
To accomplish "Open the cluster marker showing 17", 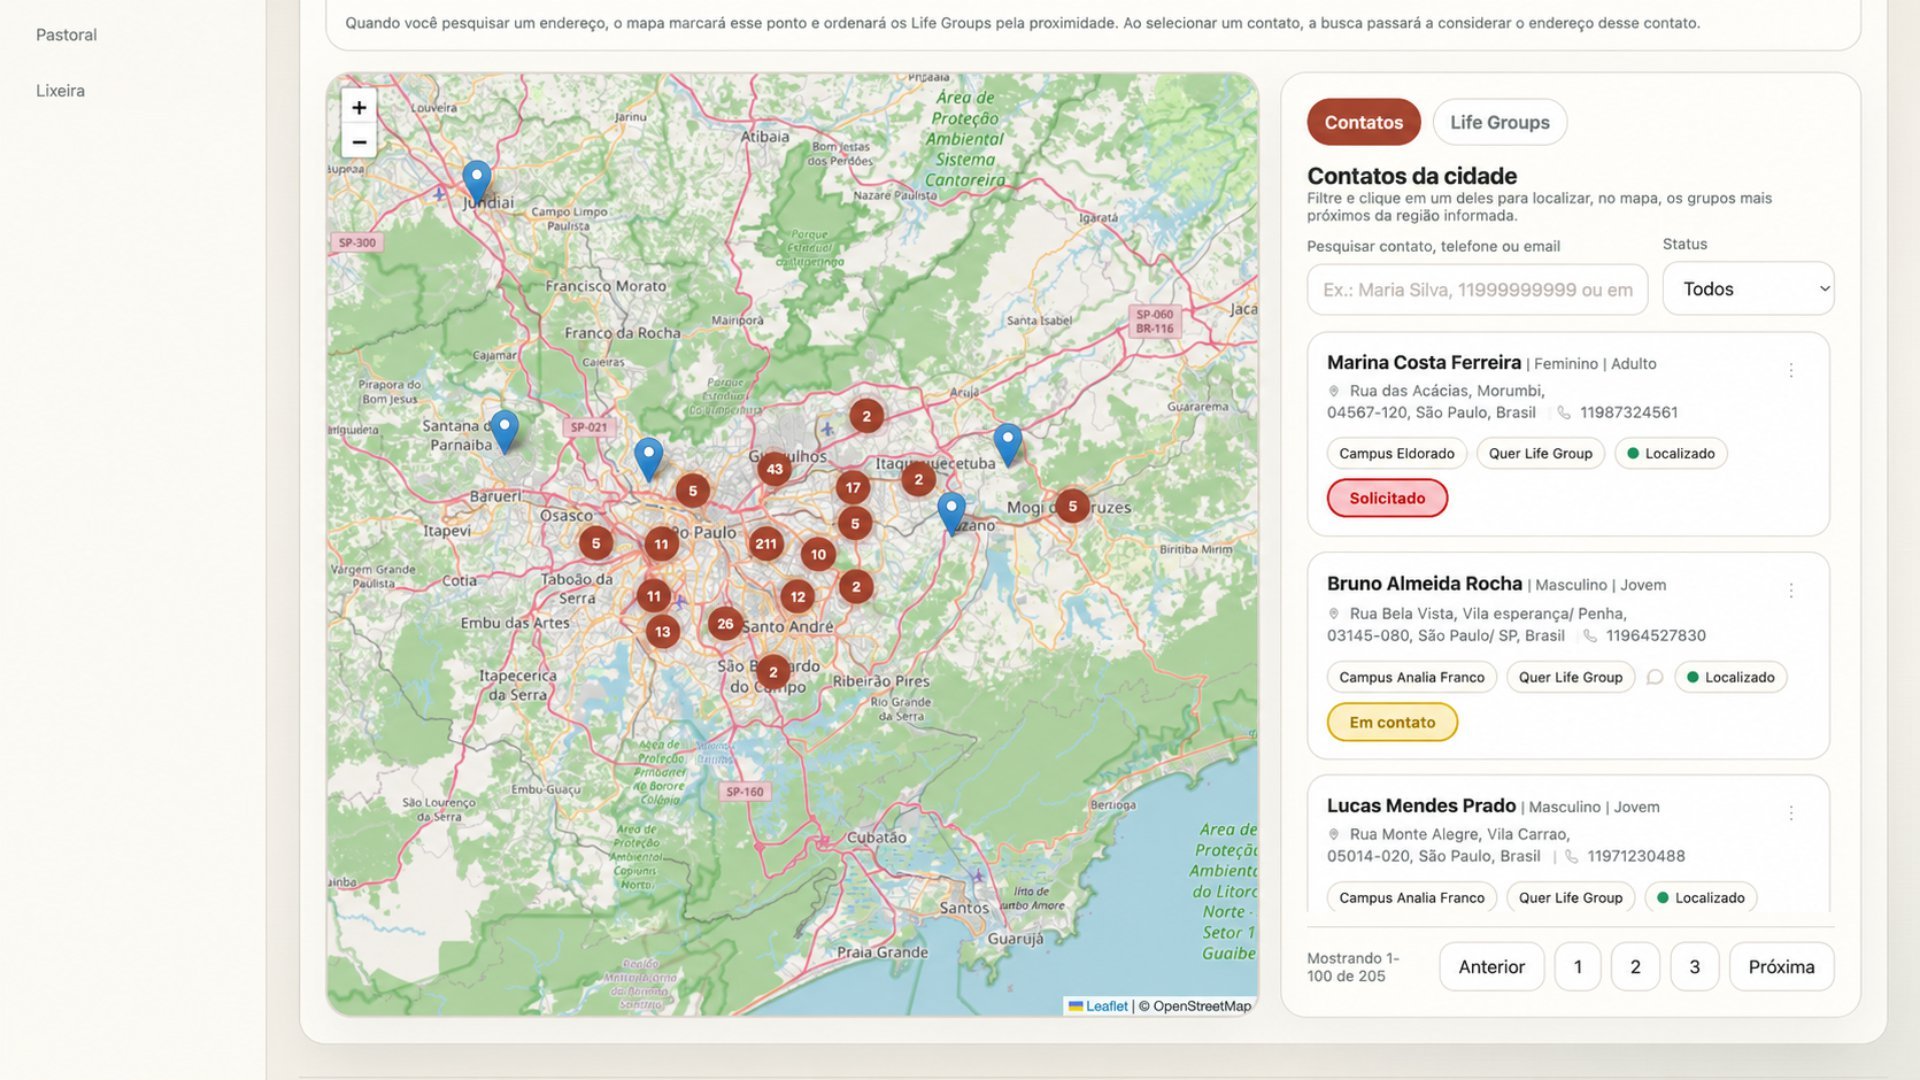I will (853, 488).
